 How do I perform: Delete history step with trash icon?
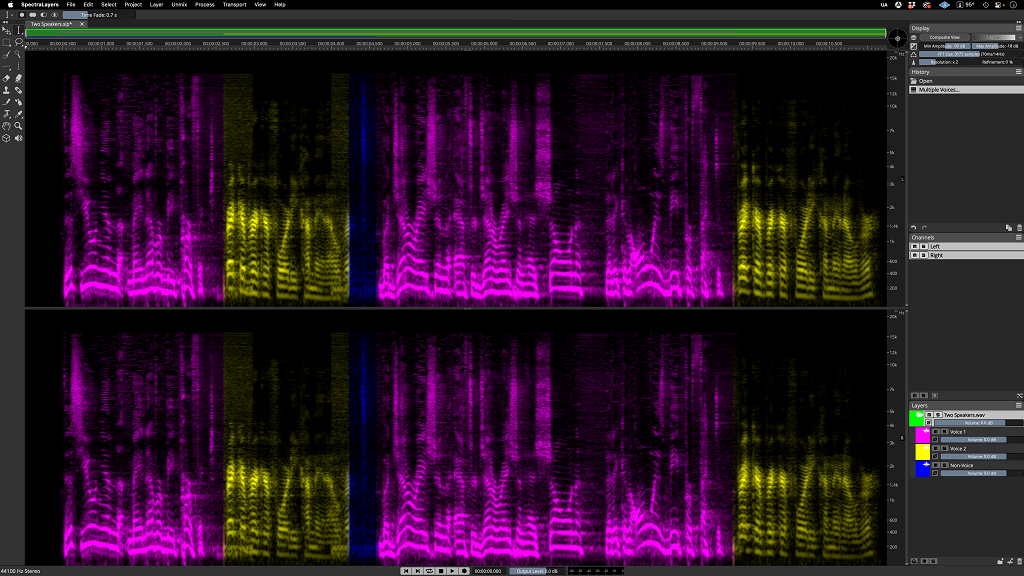[x=1019, y=227]
